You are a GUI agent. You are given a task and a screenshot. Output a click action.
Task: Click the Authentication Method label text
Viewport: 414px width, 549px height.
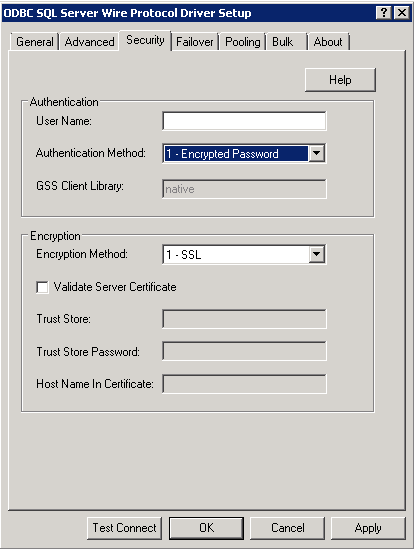point(90,153)
